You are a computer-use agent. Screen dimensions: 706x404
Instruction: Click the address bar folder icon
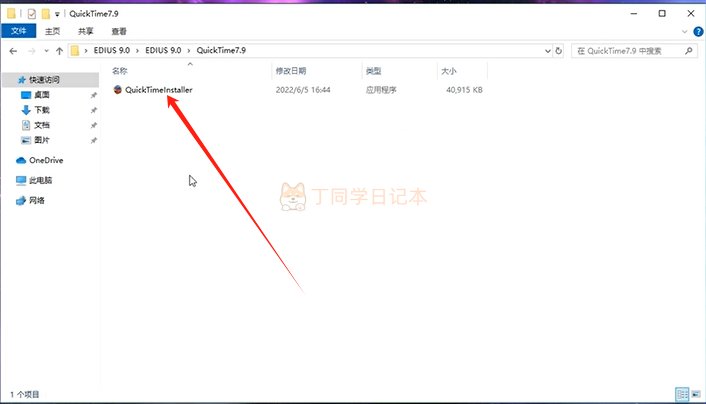(x=75, y=51)
